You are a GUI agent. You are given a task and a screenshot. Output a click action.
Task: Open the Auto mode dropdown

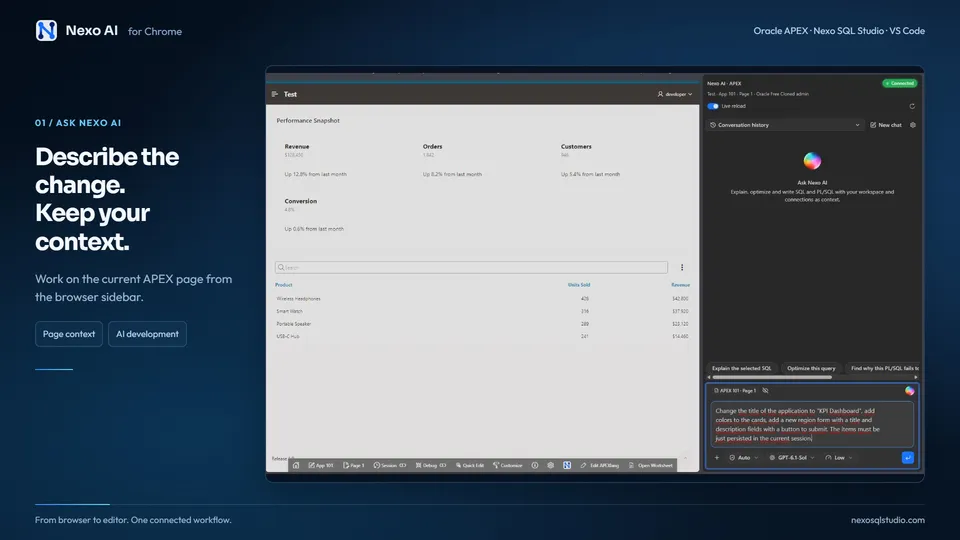tap(743, 457)
